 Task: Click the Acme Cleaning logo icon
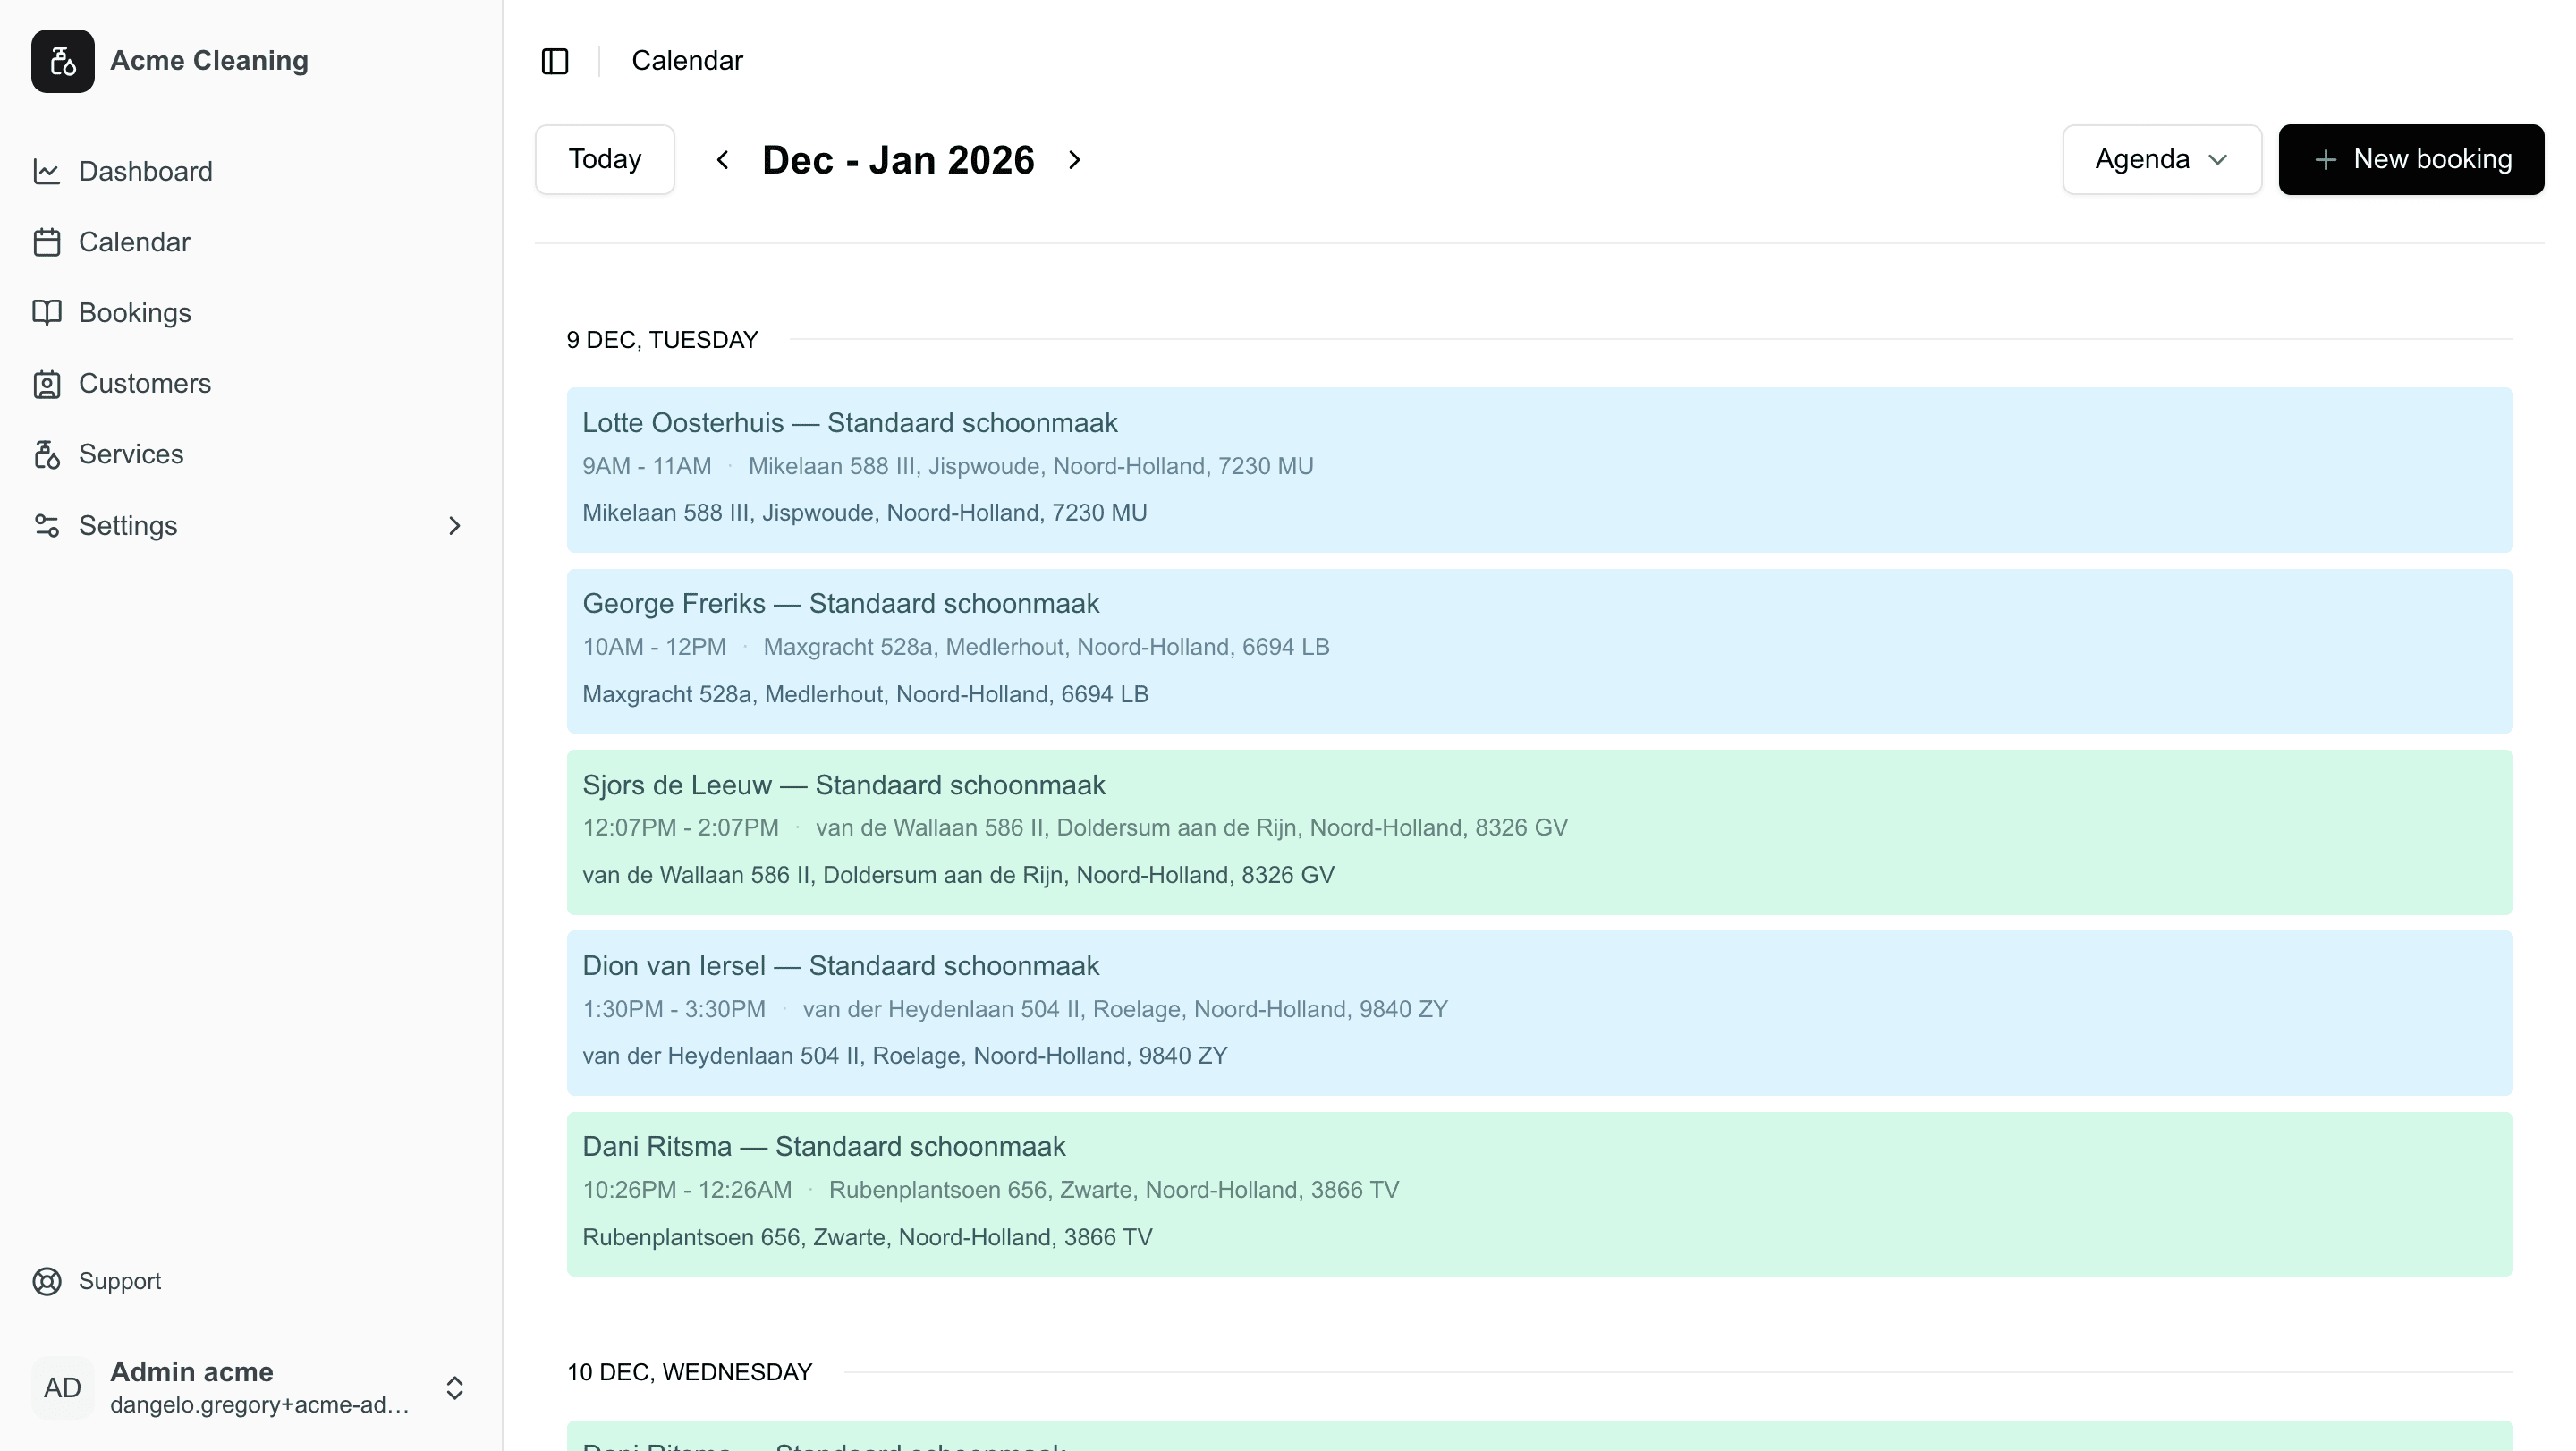click(x=62, y=60)
